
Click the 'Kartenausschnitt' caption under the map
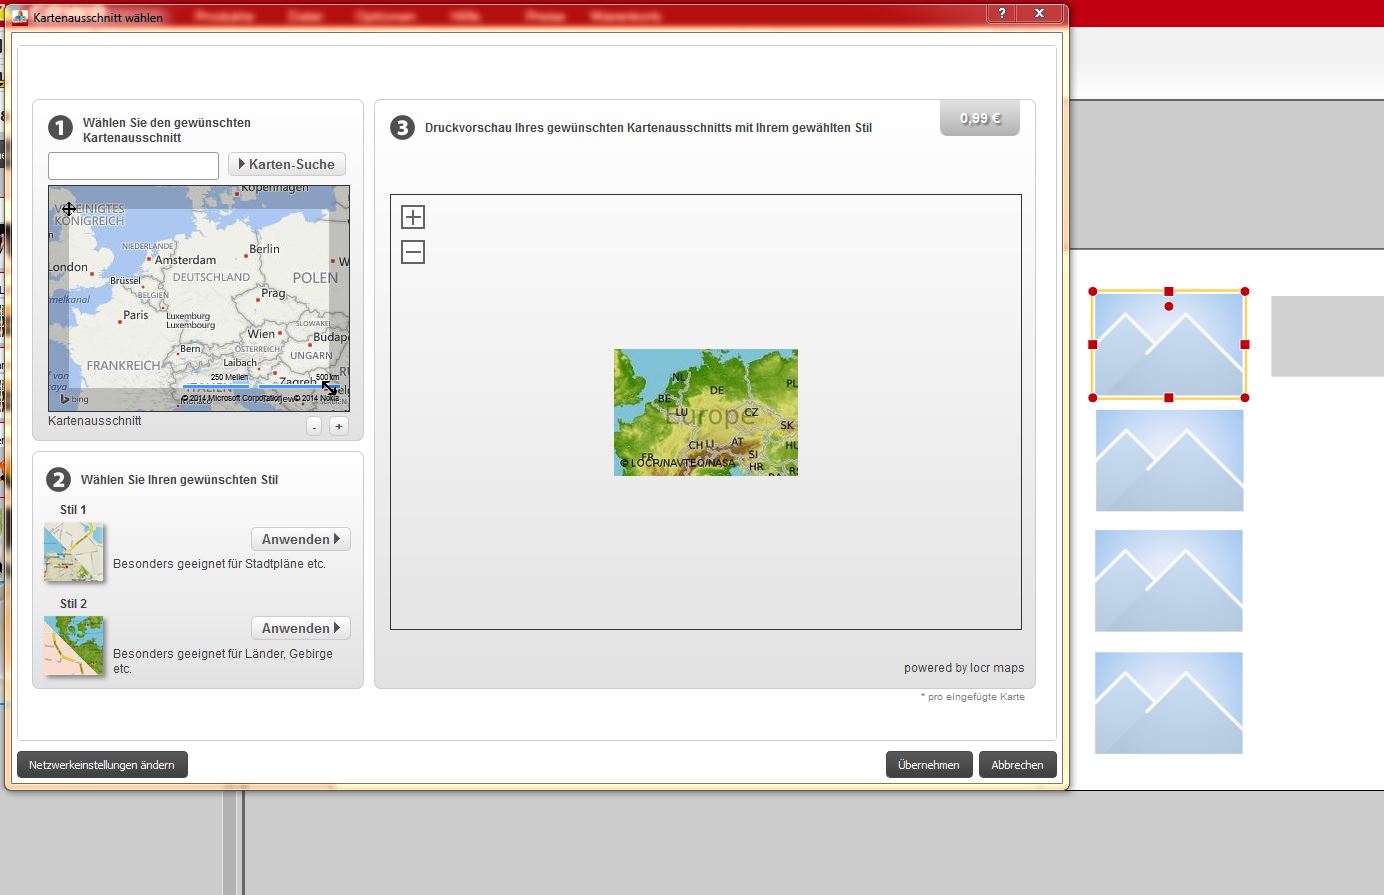[x=95, y=421]
